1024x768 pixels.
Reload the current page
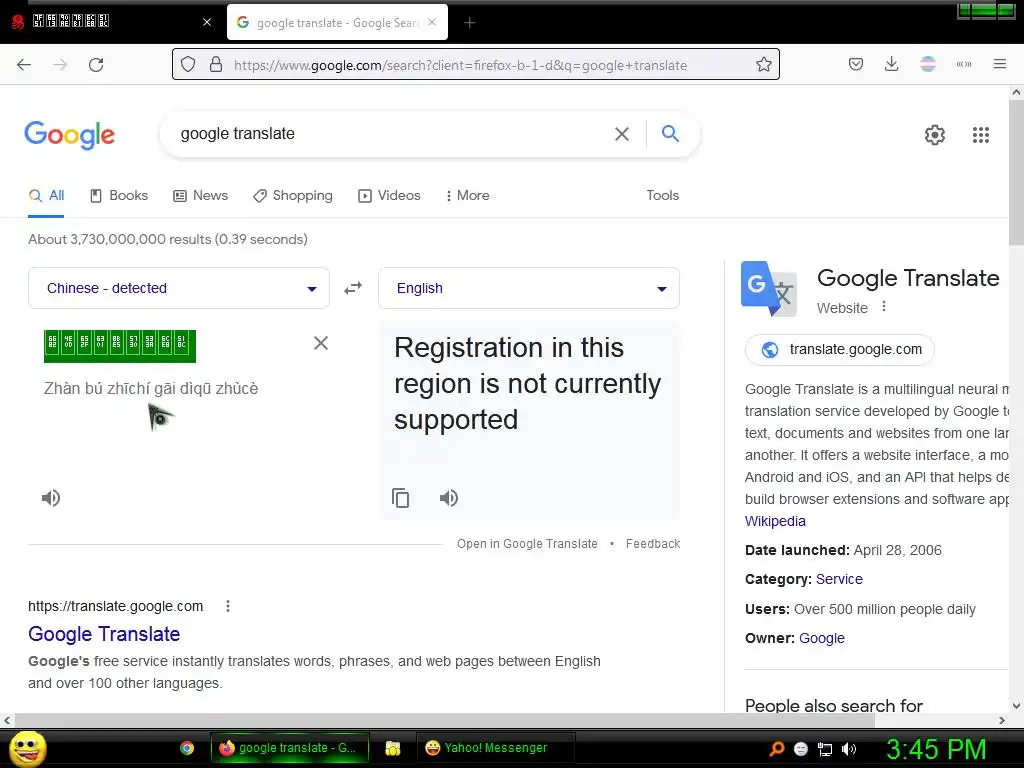point(96,65)
